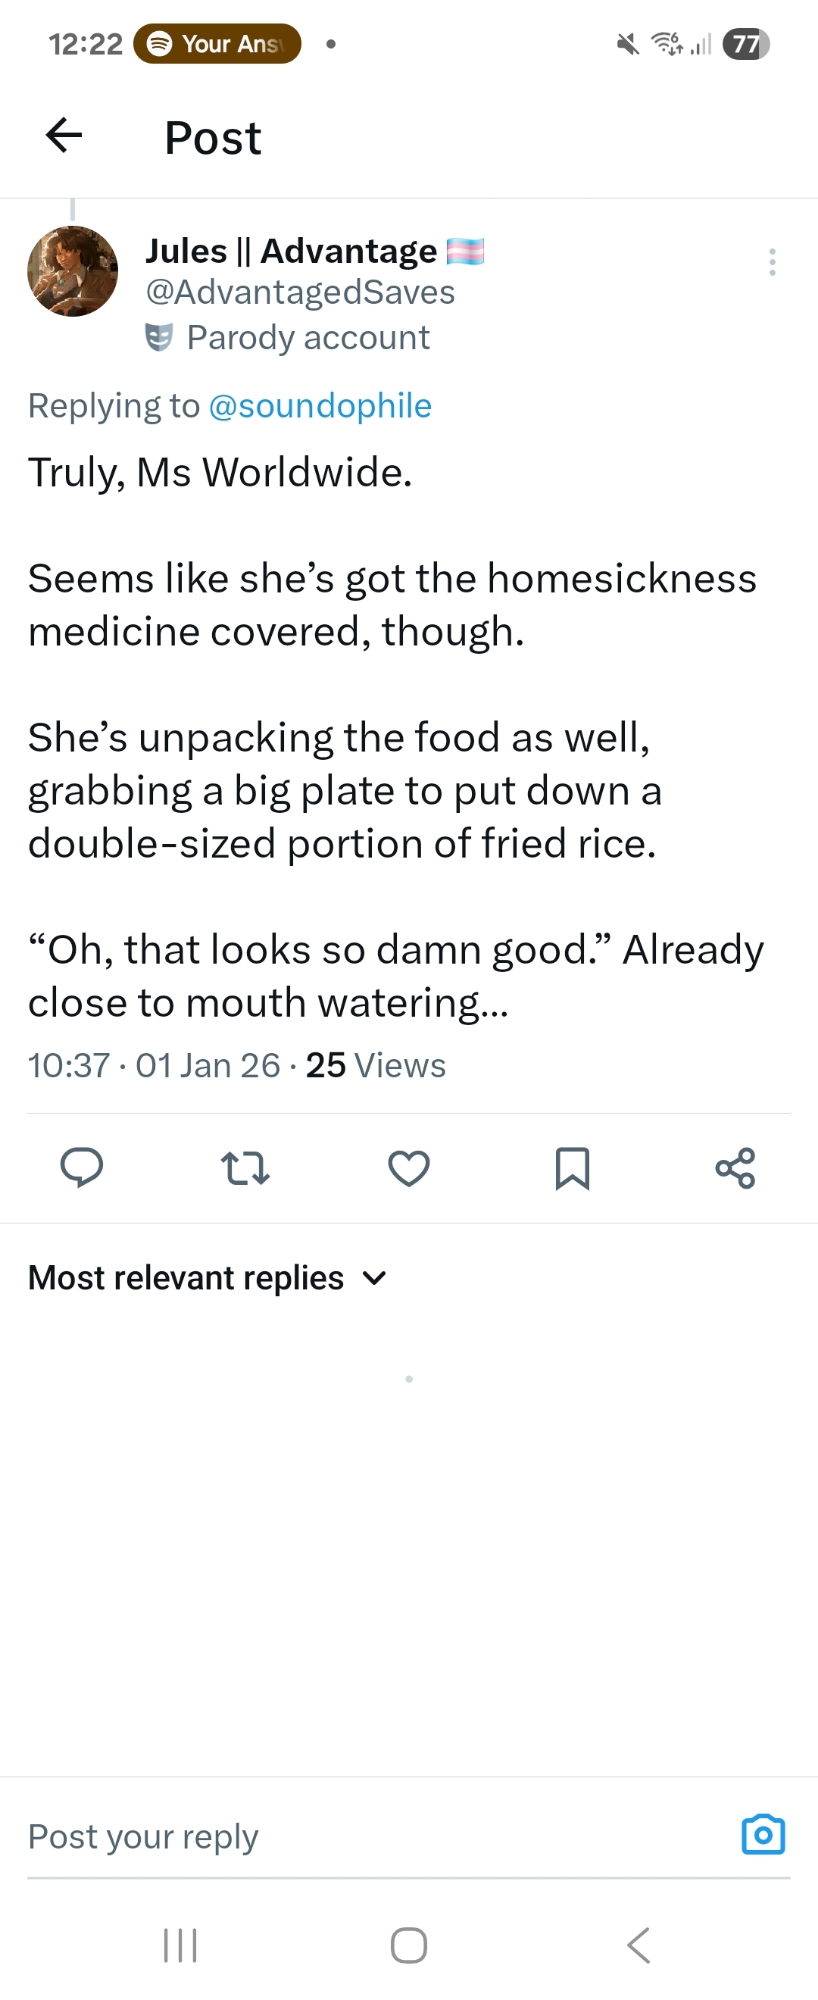Bookmark this post

tap(572, 1167)
